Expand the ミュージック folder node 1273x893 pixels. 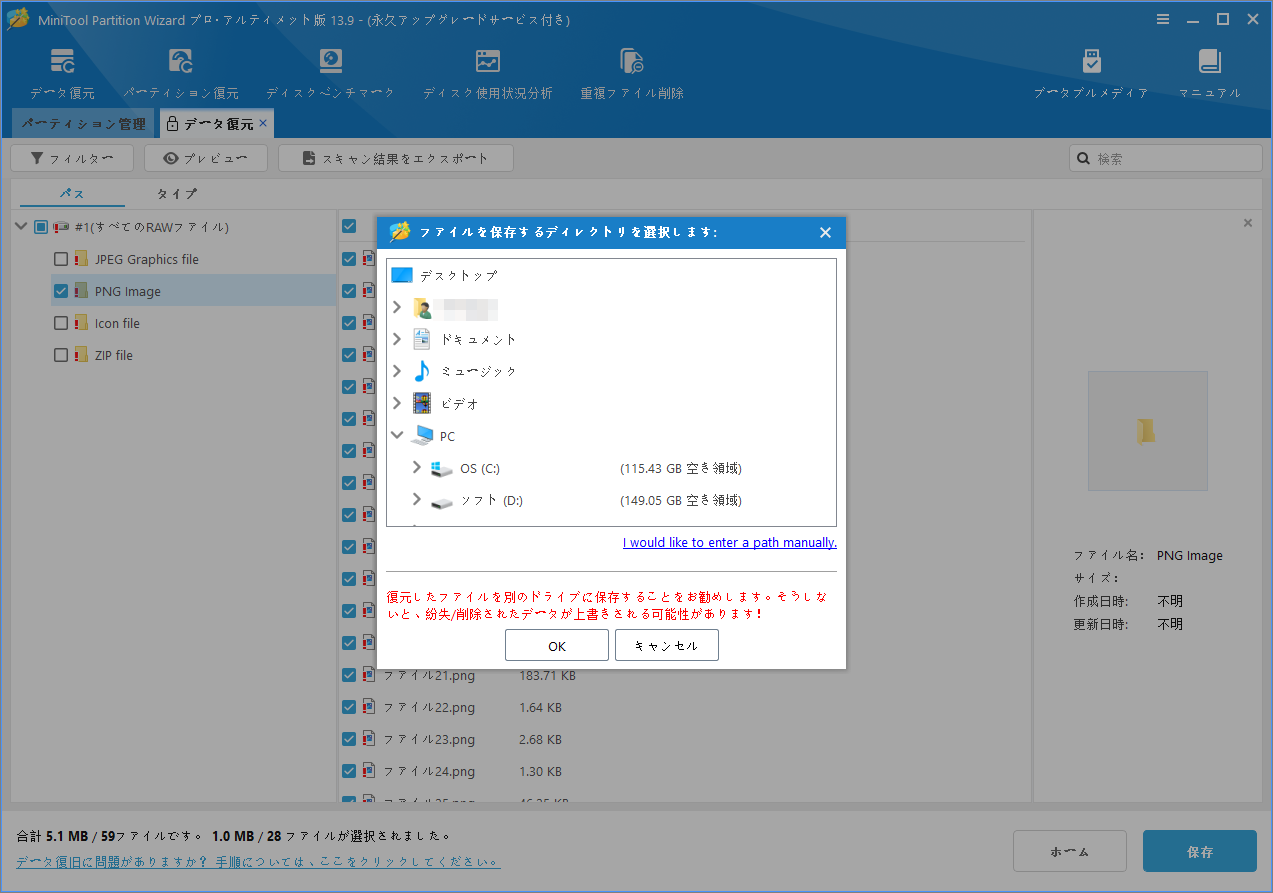(397, 371)
